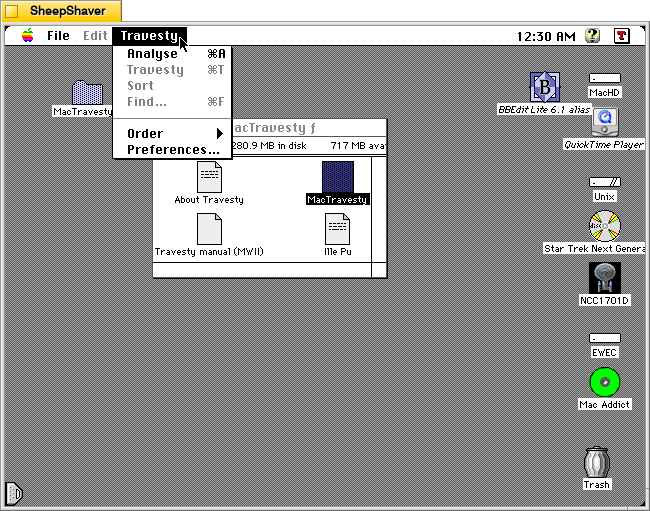The height and width of the screenshot is (511, 650).
Task: Select MacTravesty folder icon on desktop
Action: pos(87,92)
